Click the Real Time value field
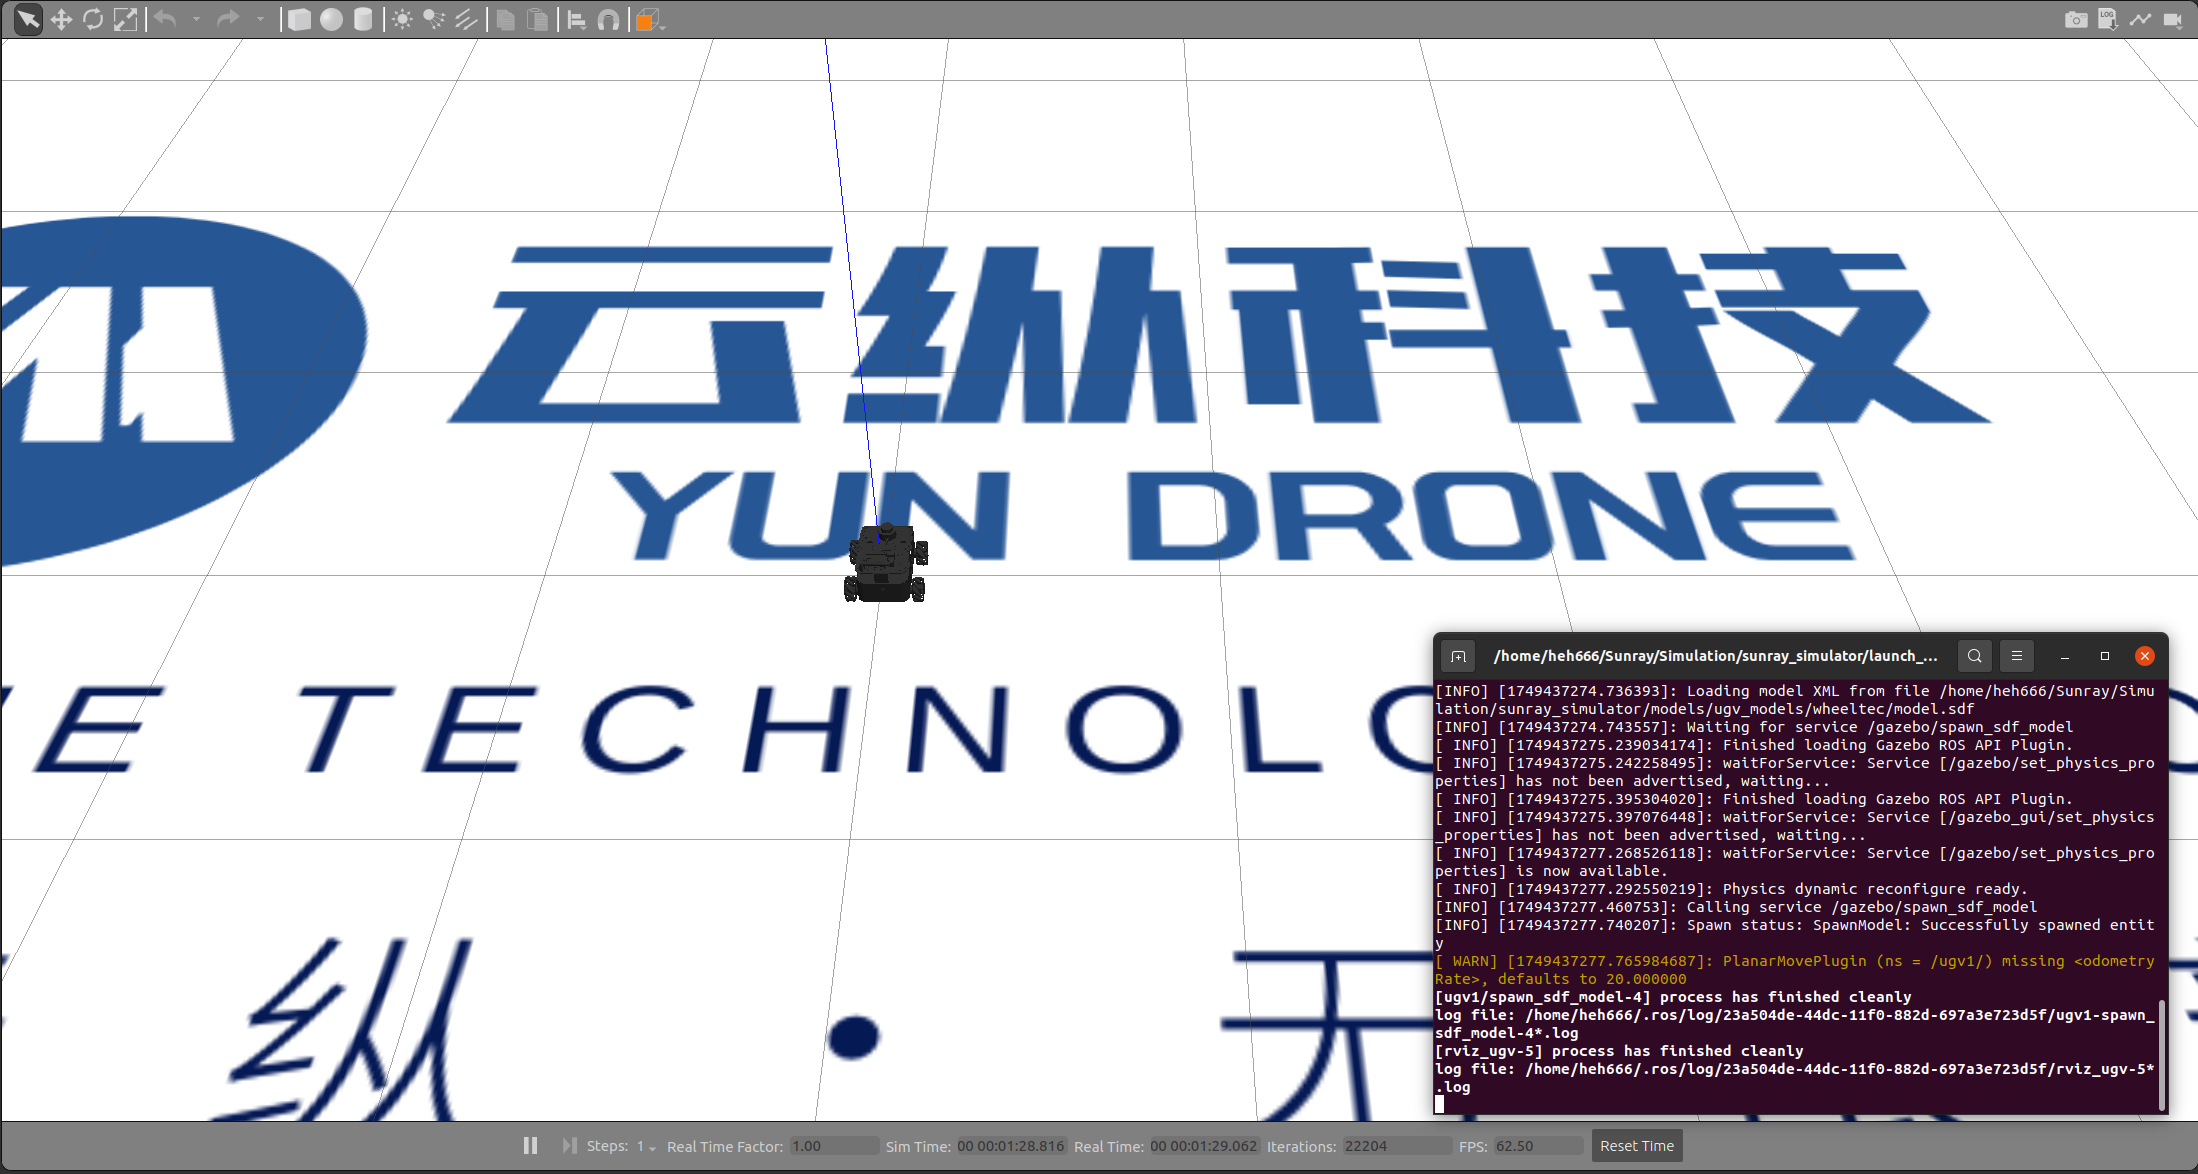The height and width of the screenshot is (1174, 2198). coord(1204,1146)
